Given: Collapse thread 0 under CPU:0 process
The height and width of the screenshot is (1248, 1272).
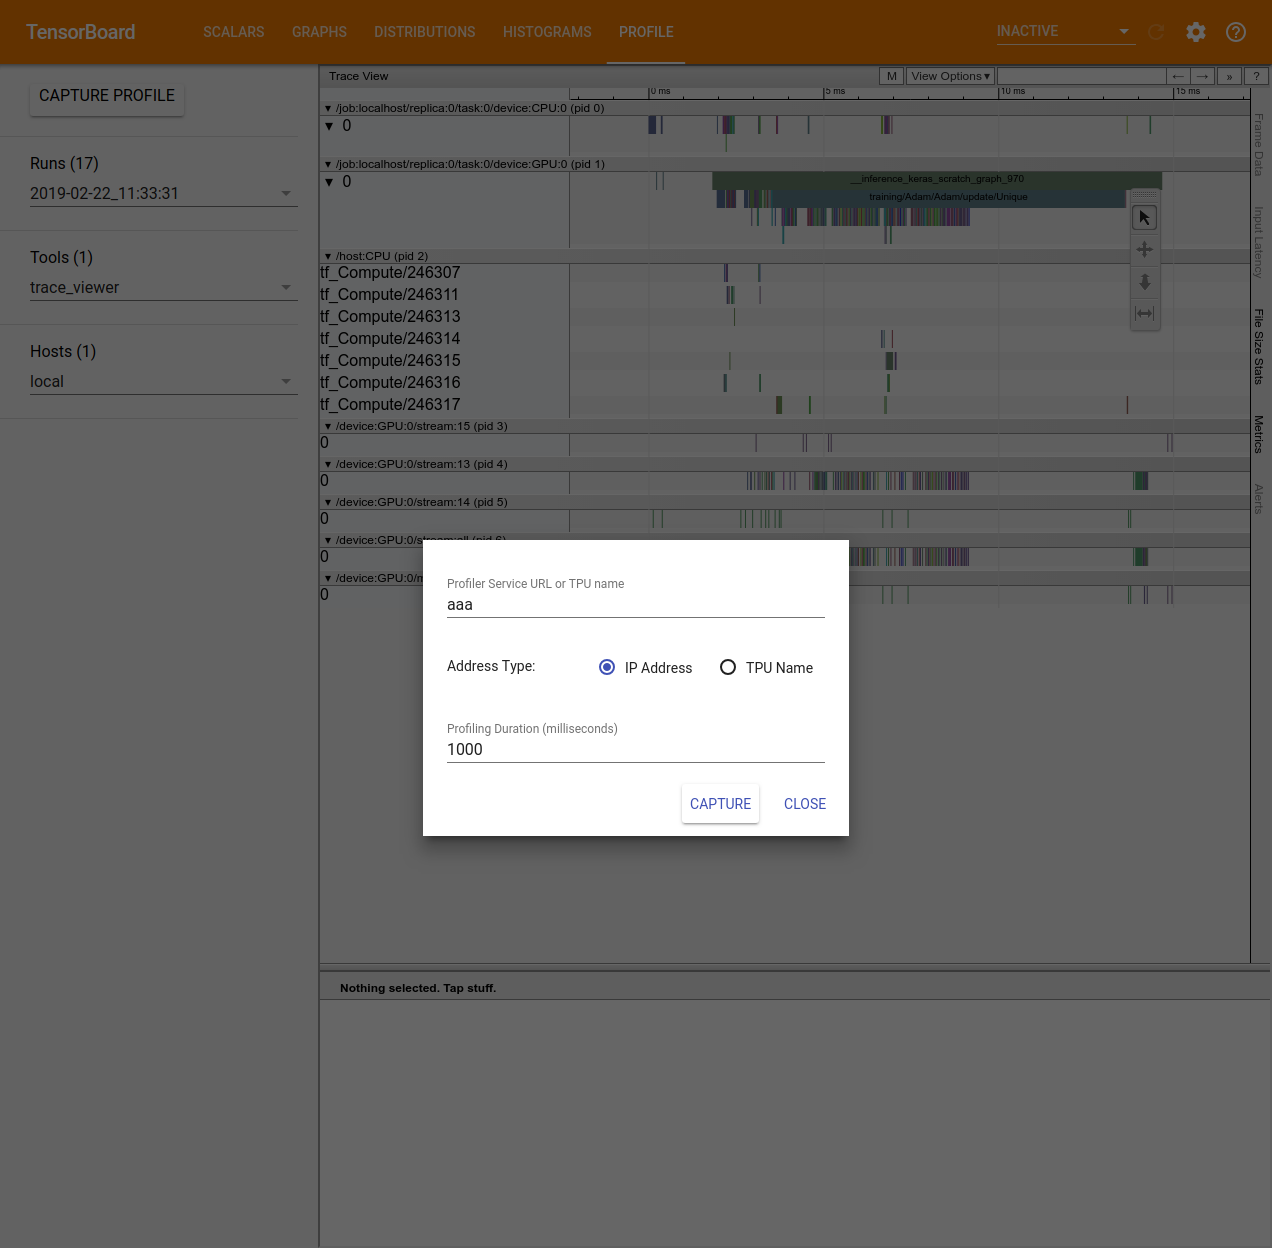Looking at the screenshot, I should (329, 126).
